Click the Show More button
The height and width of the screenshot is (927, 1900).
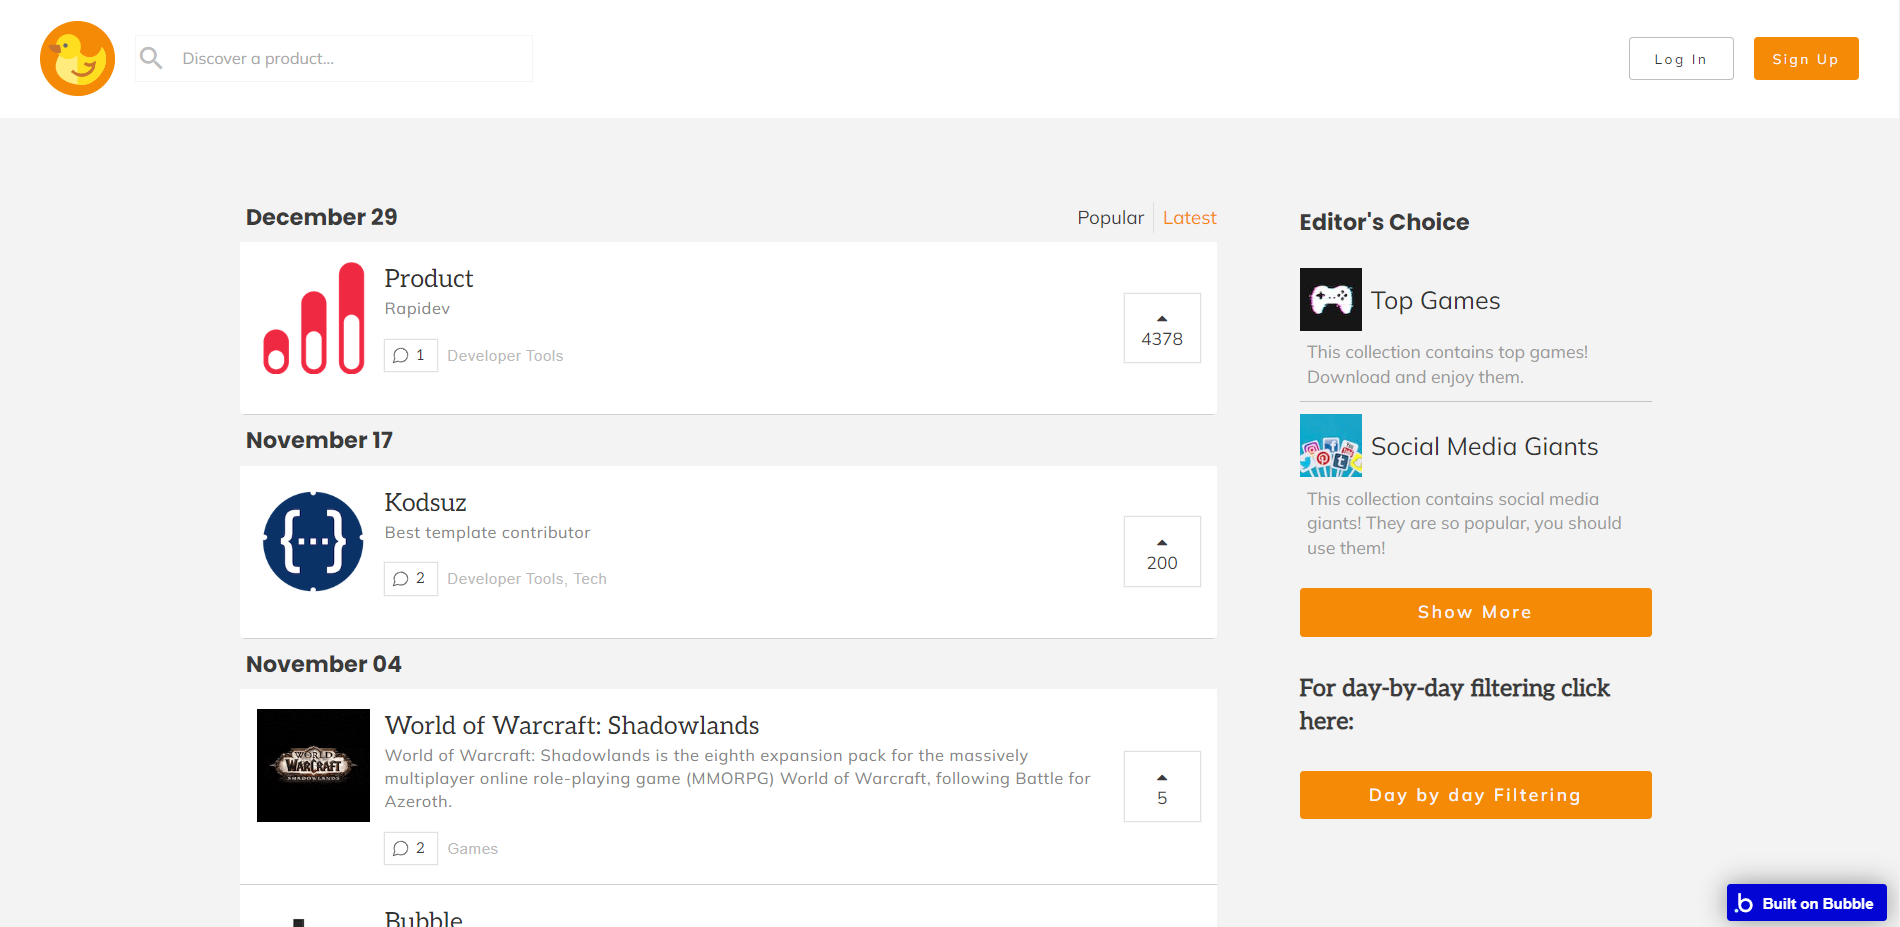(x=1475, y=612)
